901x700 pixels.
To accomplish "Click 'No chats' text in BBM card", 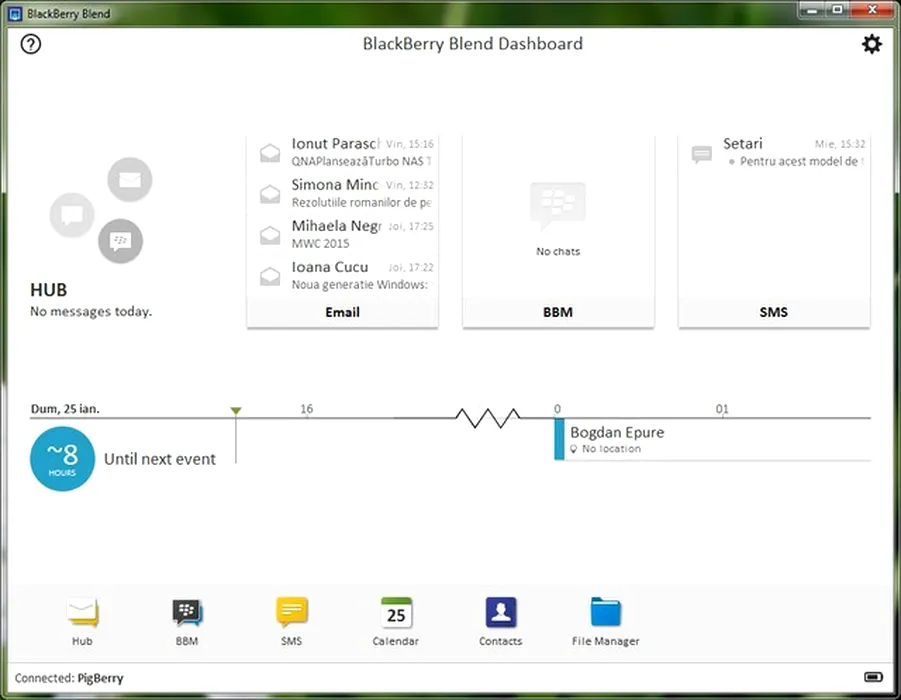I will [558, 251].
